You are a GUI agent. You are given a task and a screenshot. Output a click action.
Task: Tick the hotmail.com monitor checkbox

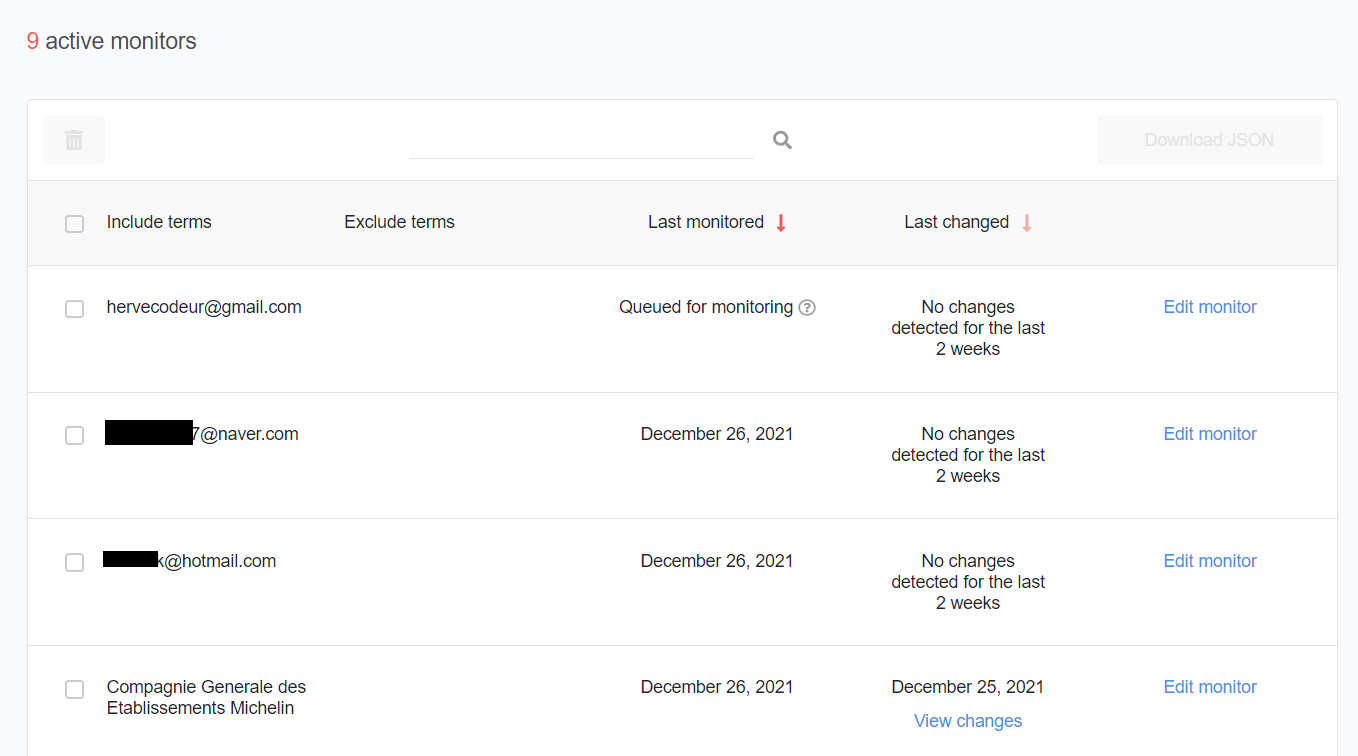(x=75, y=563)
